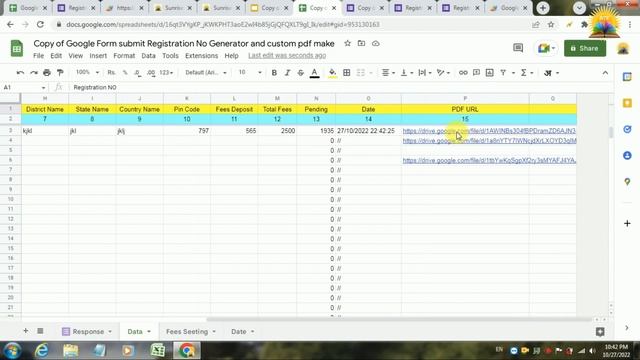Open the zoom 100% dropdown
The width and height of the screenshot is (640, 360).
click(x=87, y=72)
